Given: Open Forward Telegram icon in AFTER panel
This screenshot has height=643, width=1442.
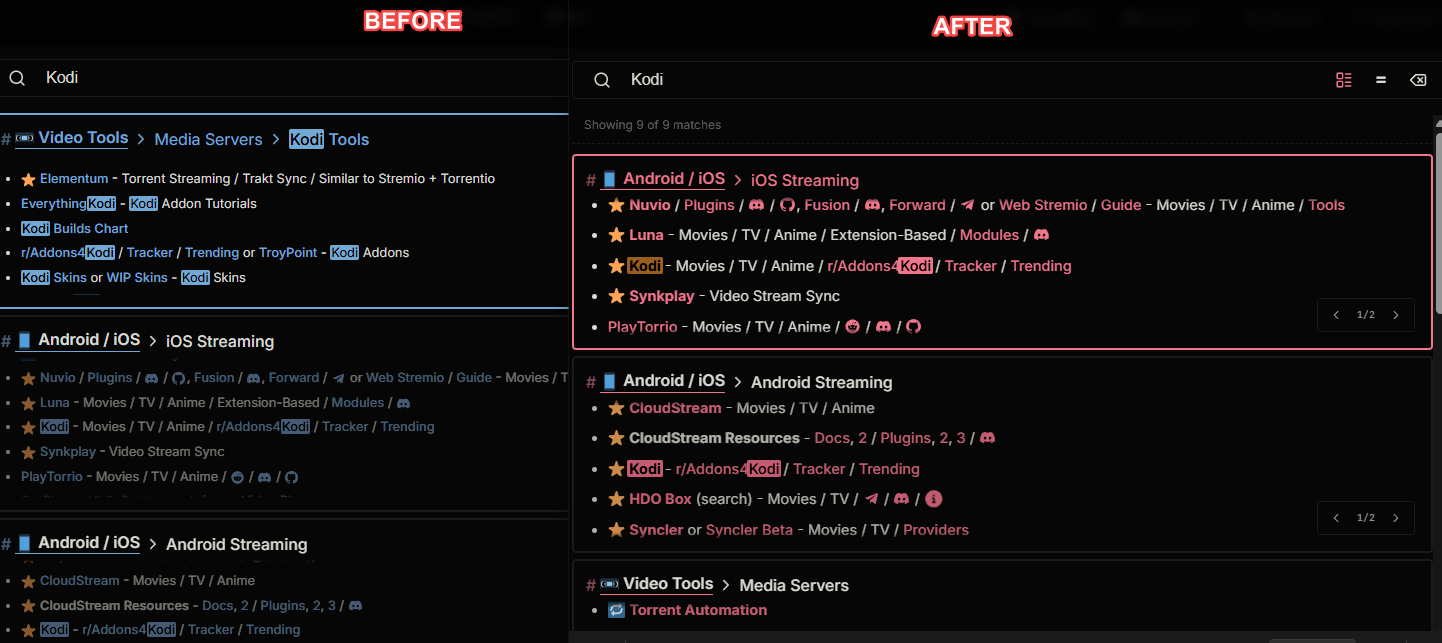Looking at the screenshot, I should [x=967, y=205].
